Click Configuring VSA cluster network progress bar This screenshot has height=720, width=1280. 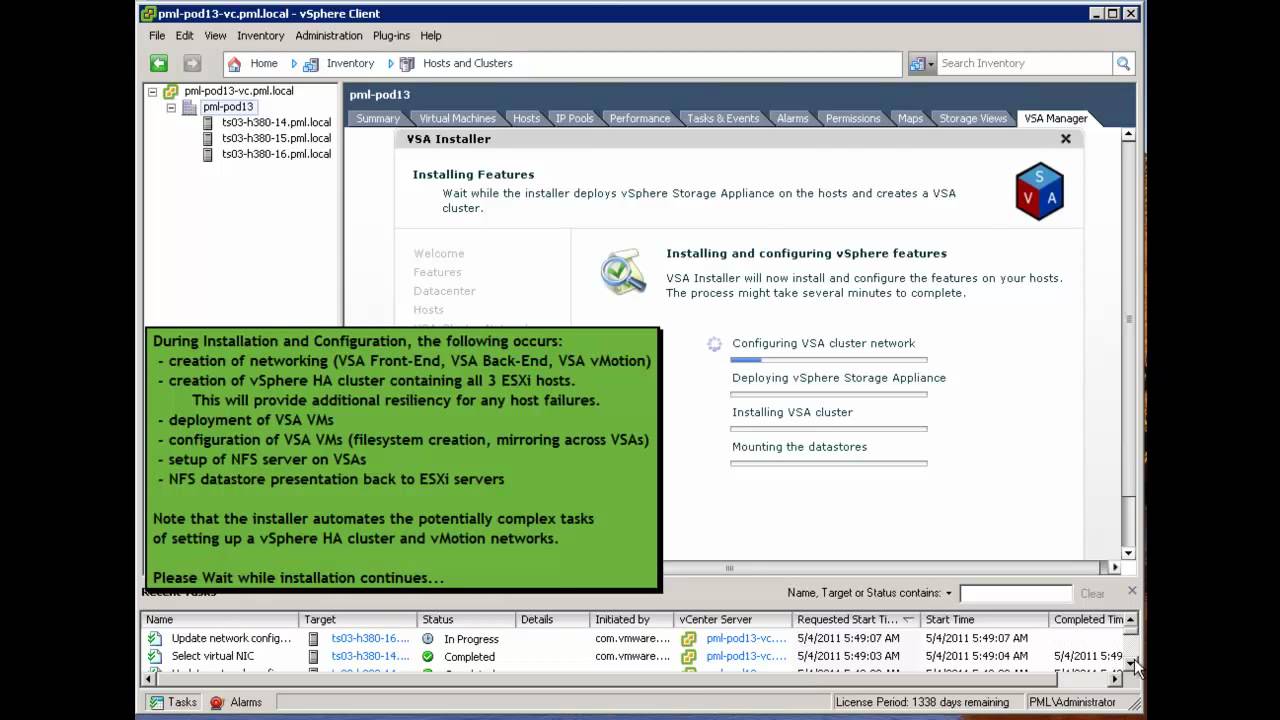tap(829, 360)
